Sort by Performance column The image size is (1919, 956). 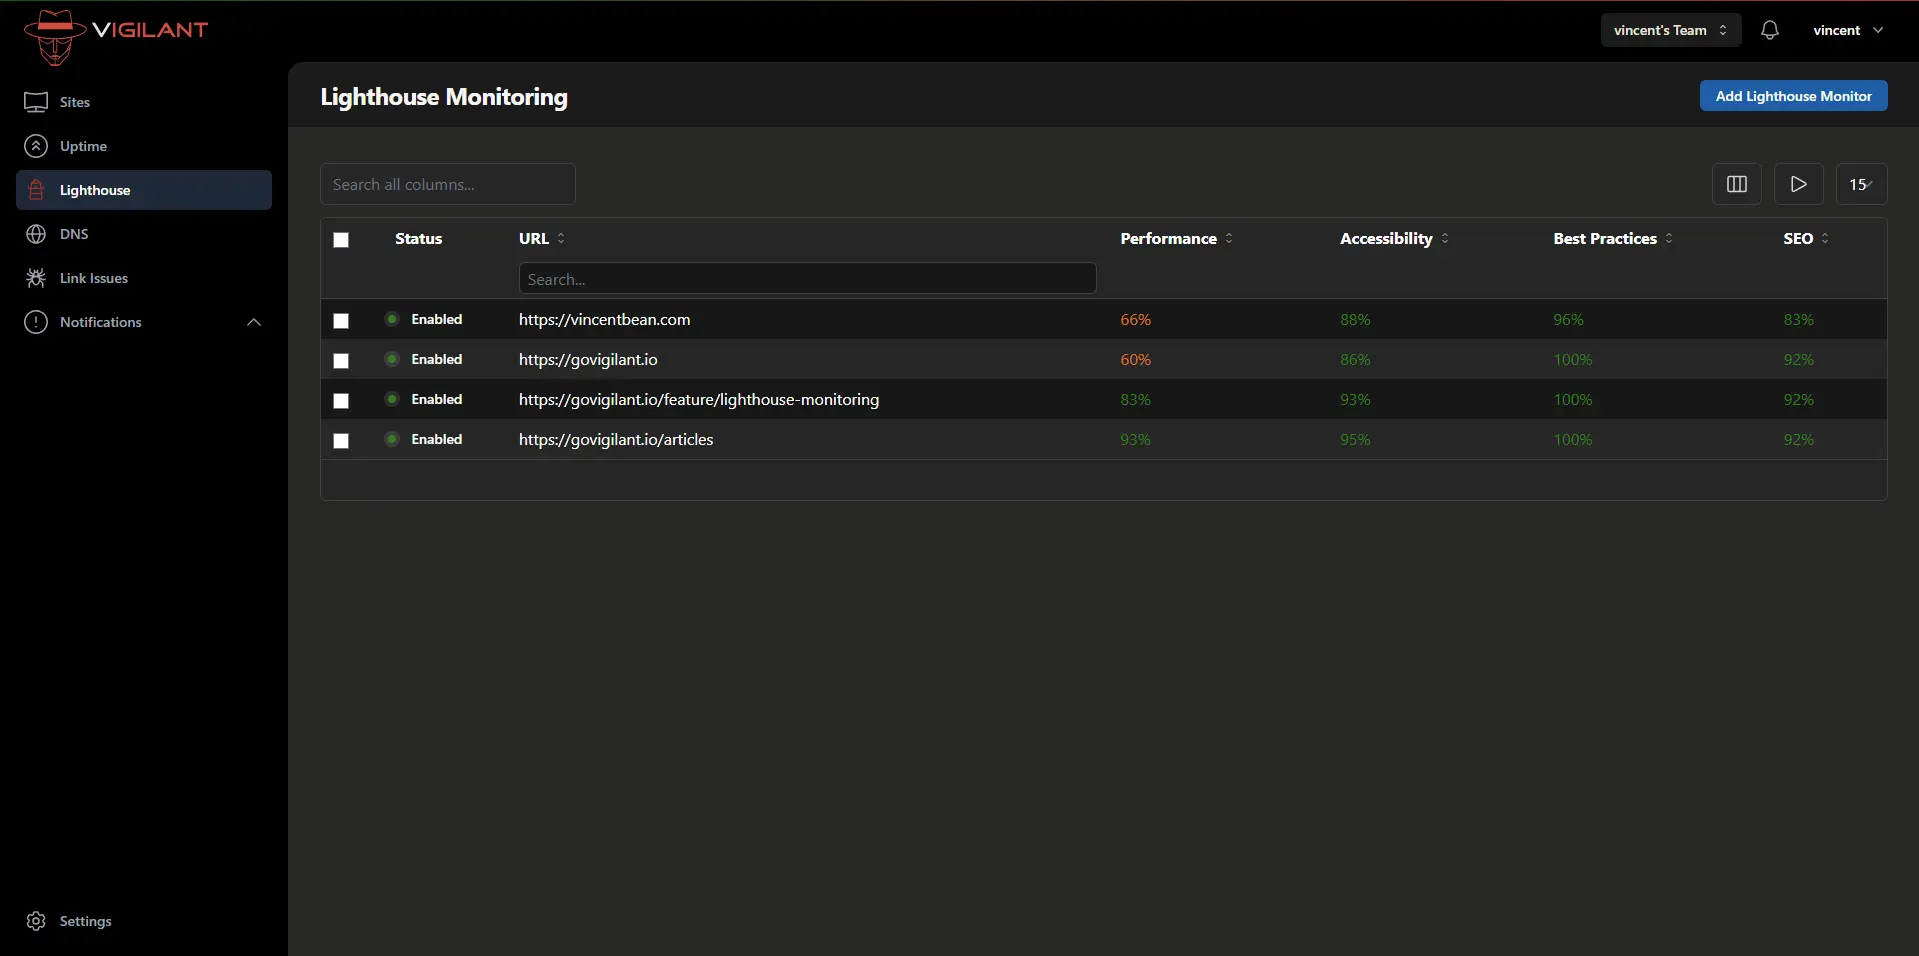pyautogui.click(x=1176, y=238)
